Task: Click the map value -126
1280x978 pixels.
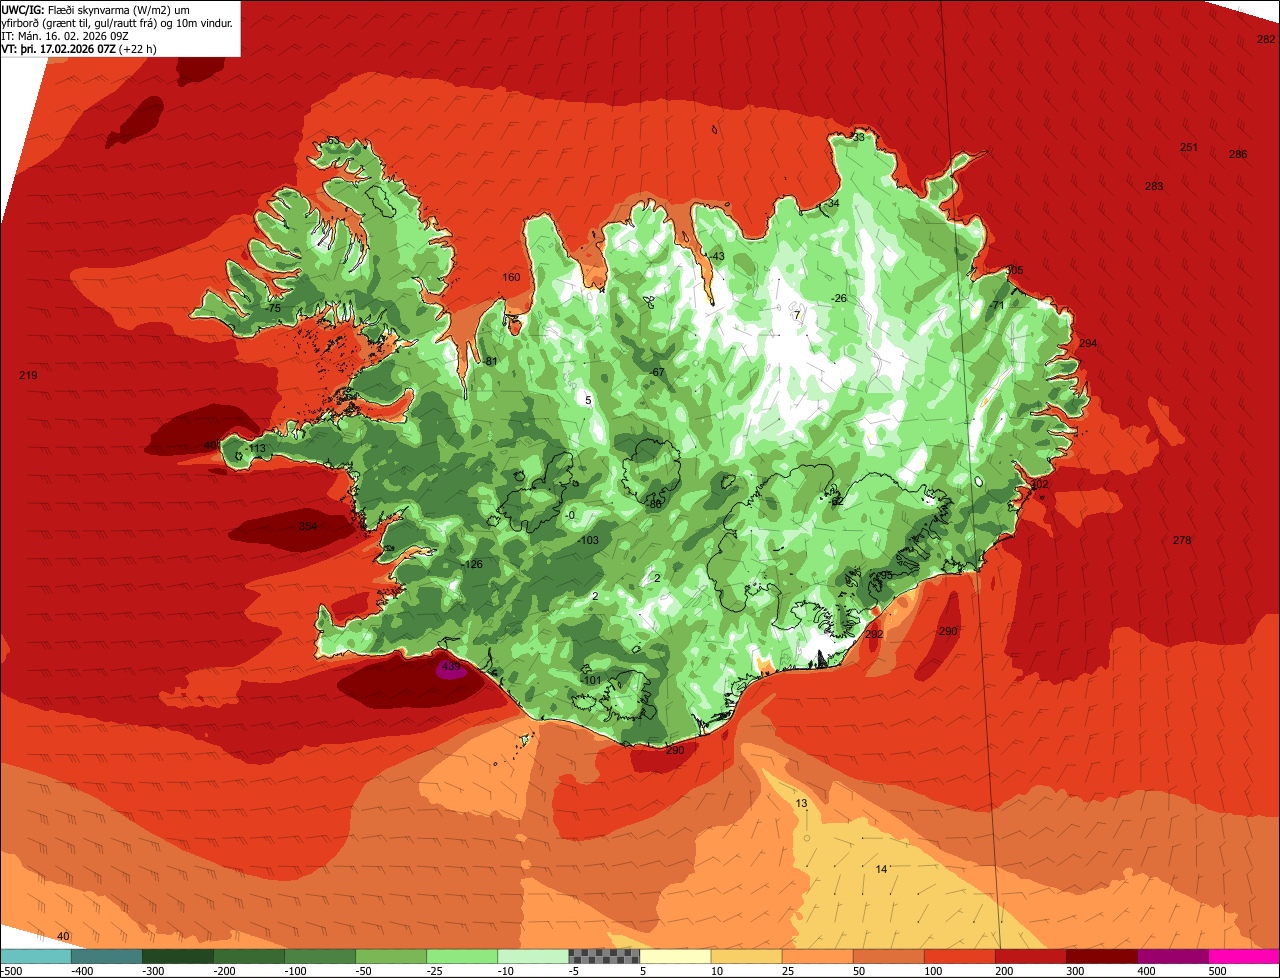Action: coord(472,564)
